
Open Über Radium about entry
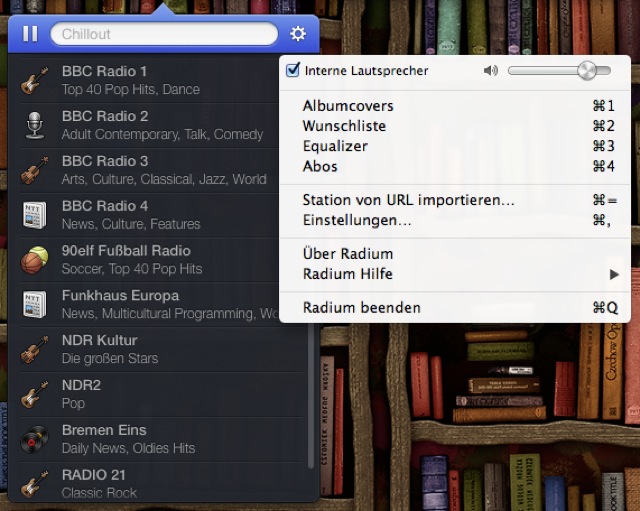(348, 254)
